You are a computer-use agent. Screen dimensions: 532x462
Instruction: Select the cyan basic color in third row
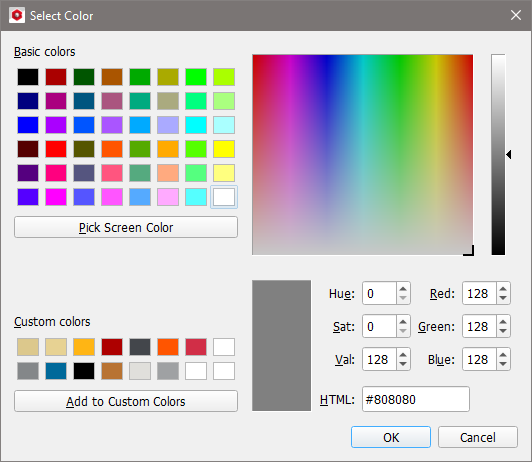[196, 125]
